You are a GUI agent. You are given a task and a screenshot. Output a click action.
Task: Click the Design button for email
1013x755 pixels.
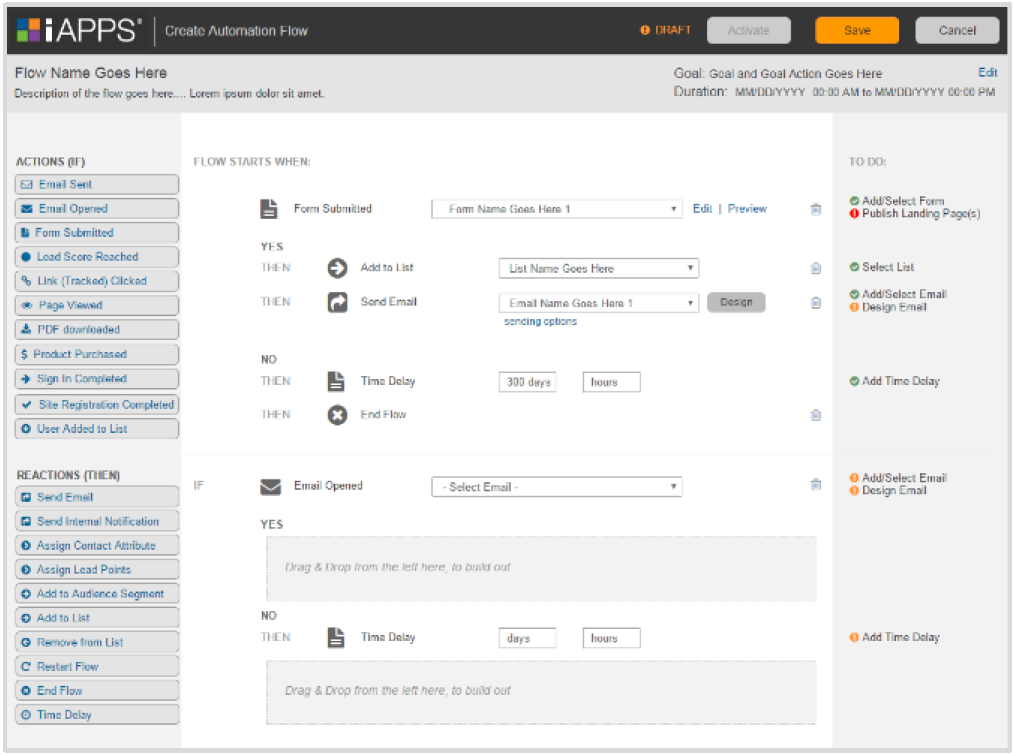coord(736,302)
